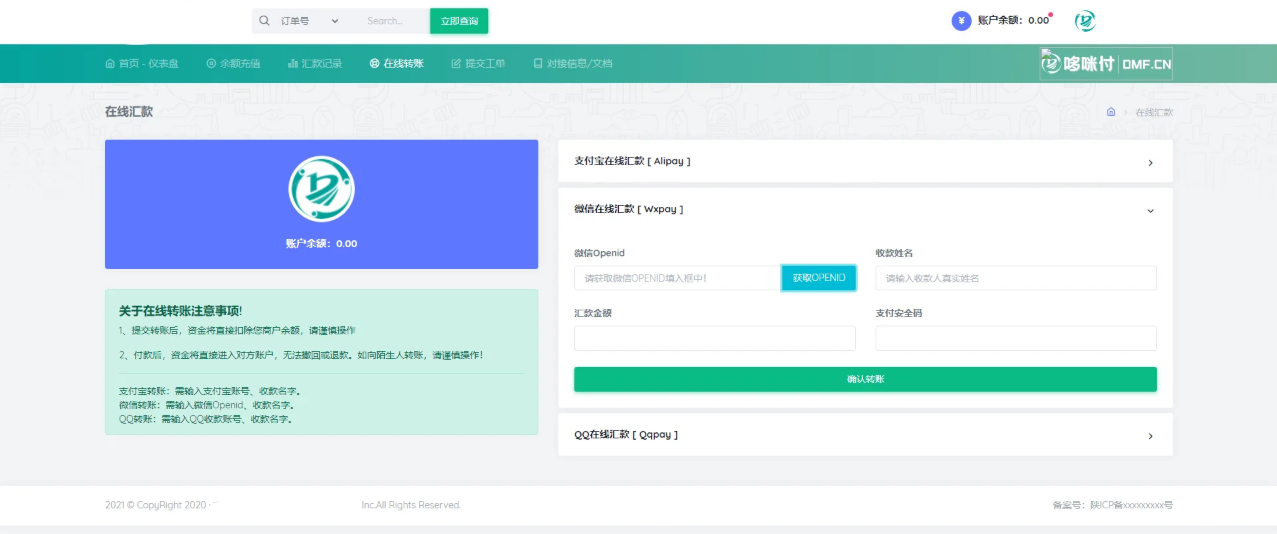Open the user avatar icon in header
Screen dimensions: 1277x534
(1085, 21)
